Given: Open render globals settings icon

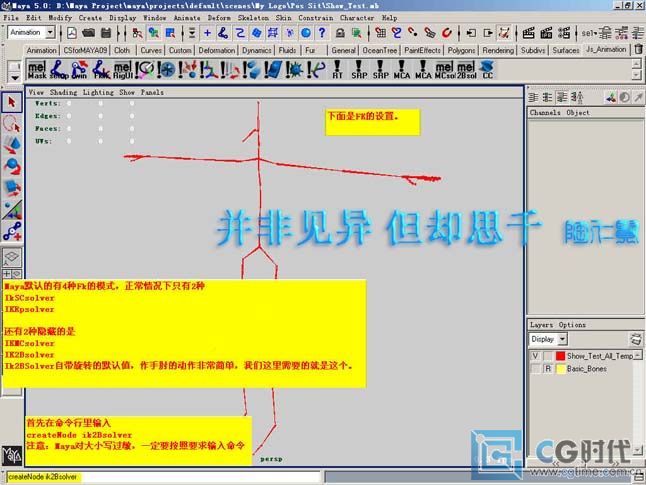Looking at the screenshot, I should 564,33.
